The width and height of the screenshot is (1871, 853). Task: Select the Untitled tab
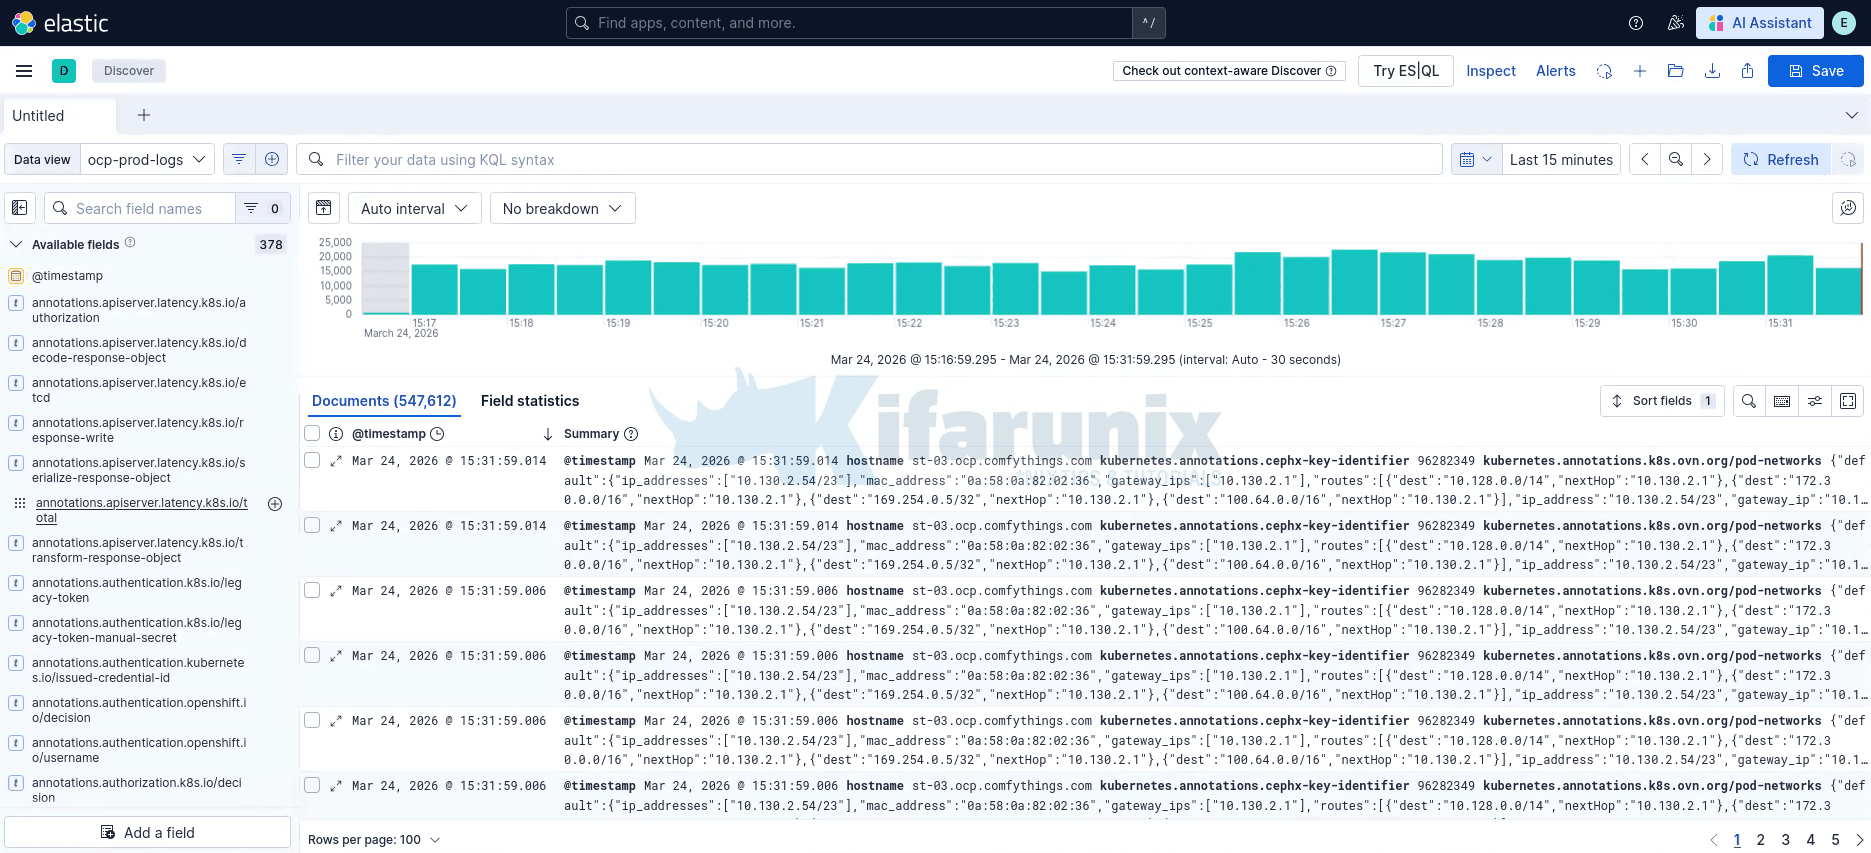point(60,115)
